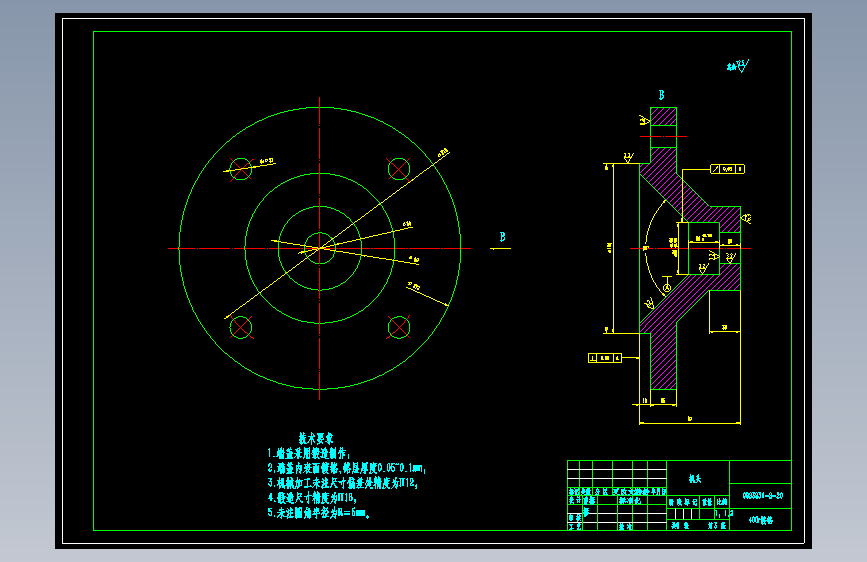Pick the lower-left bolt hole circle
The height and width of the screenshot is (562, 867).
[x=241, y=327]
